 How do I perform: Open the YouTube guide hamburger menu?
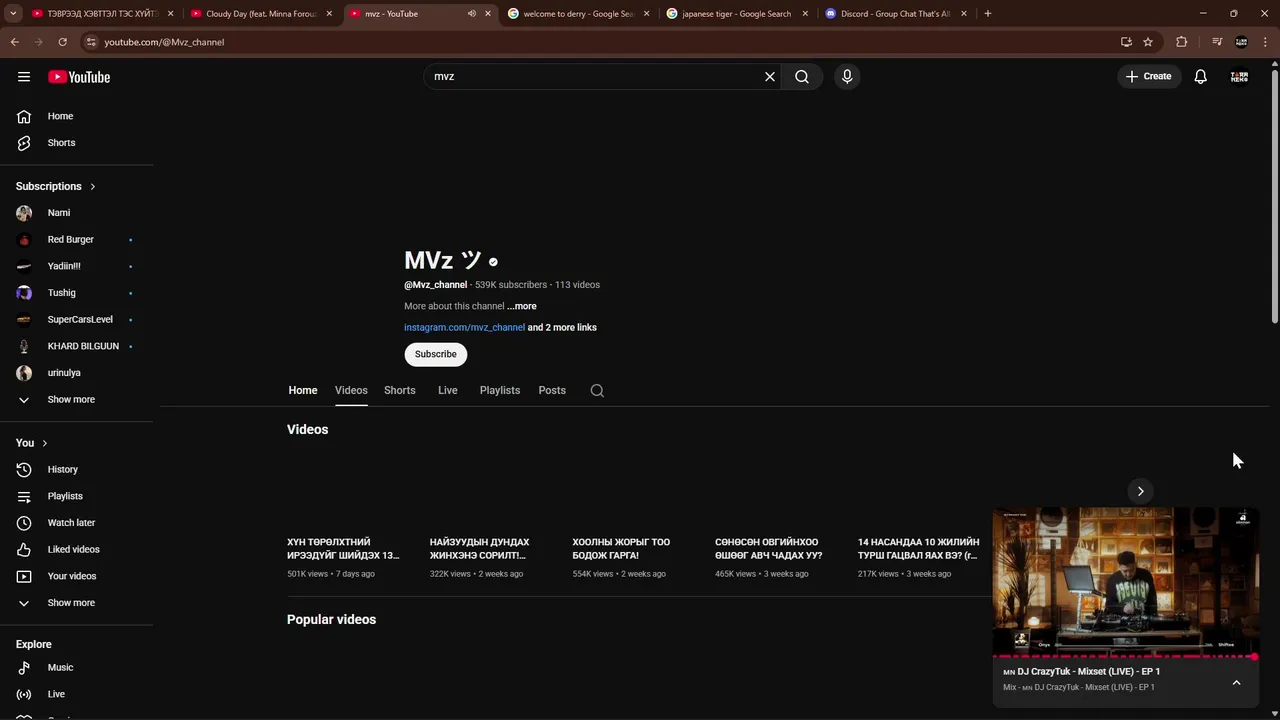(24, 77)
